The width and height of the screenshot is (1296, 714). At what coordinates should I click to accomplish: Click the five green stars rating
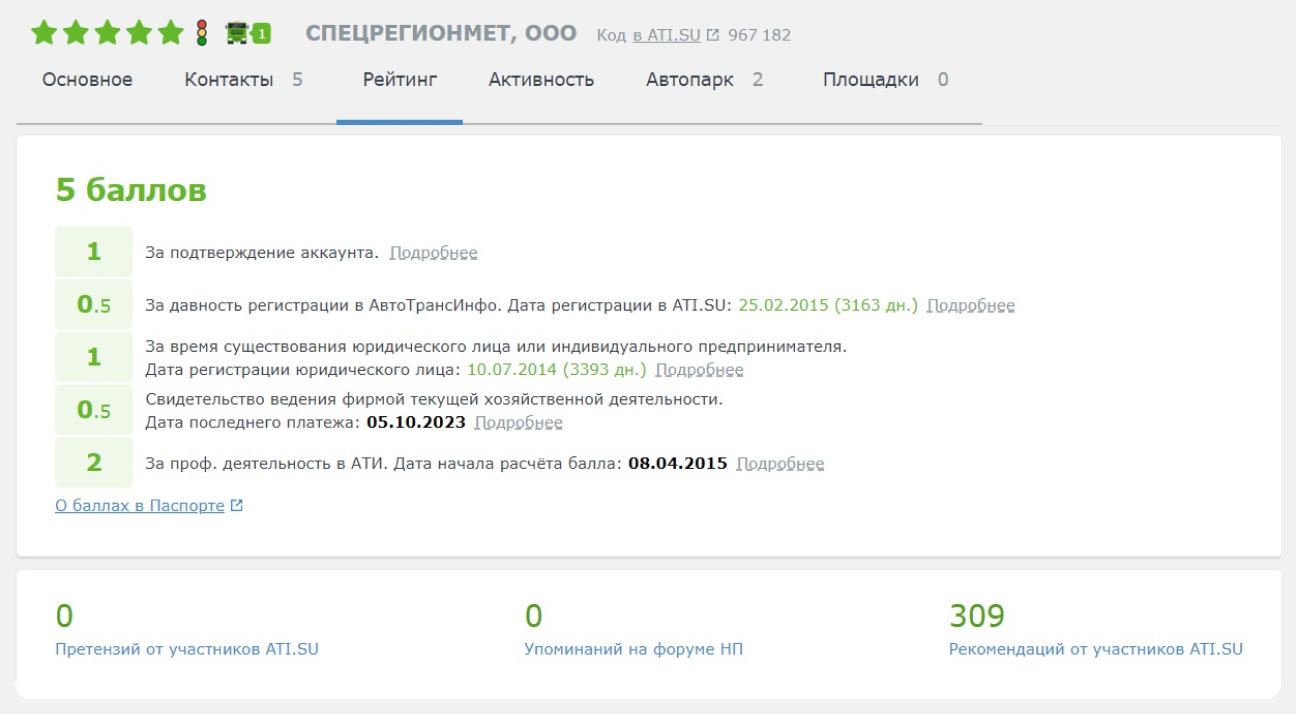coord(107,34)
